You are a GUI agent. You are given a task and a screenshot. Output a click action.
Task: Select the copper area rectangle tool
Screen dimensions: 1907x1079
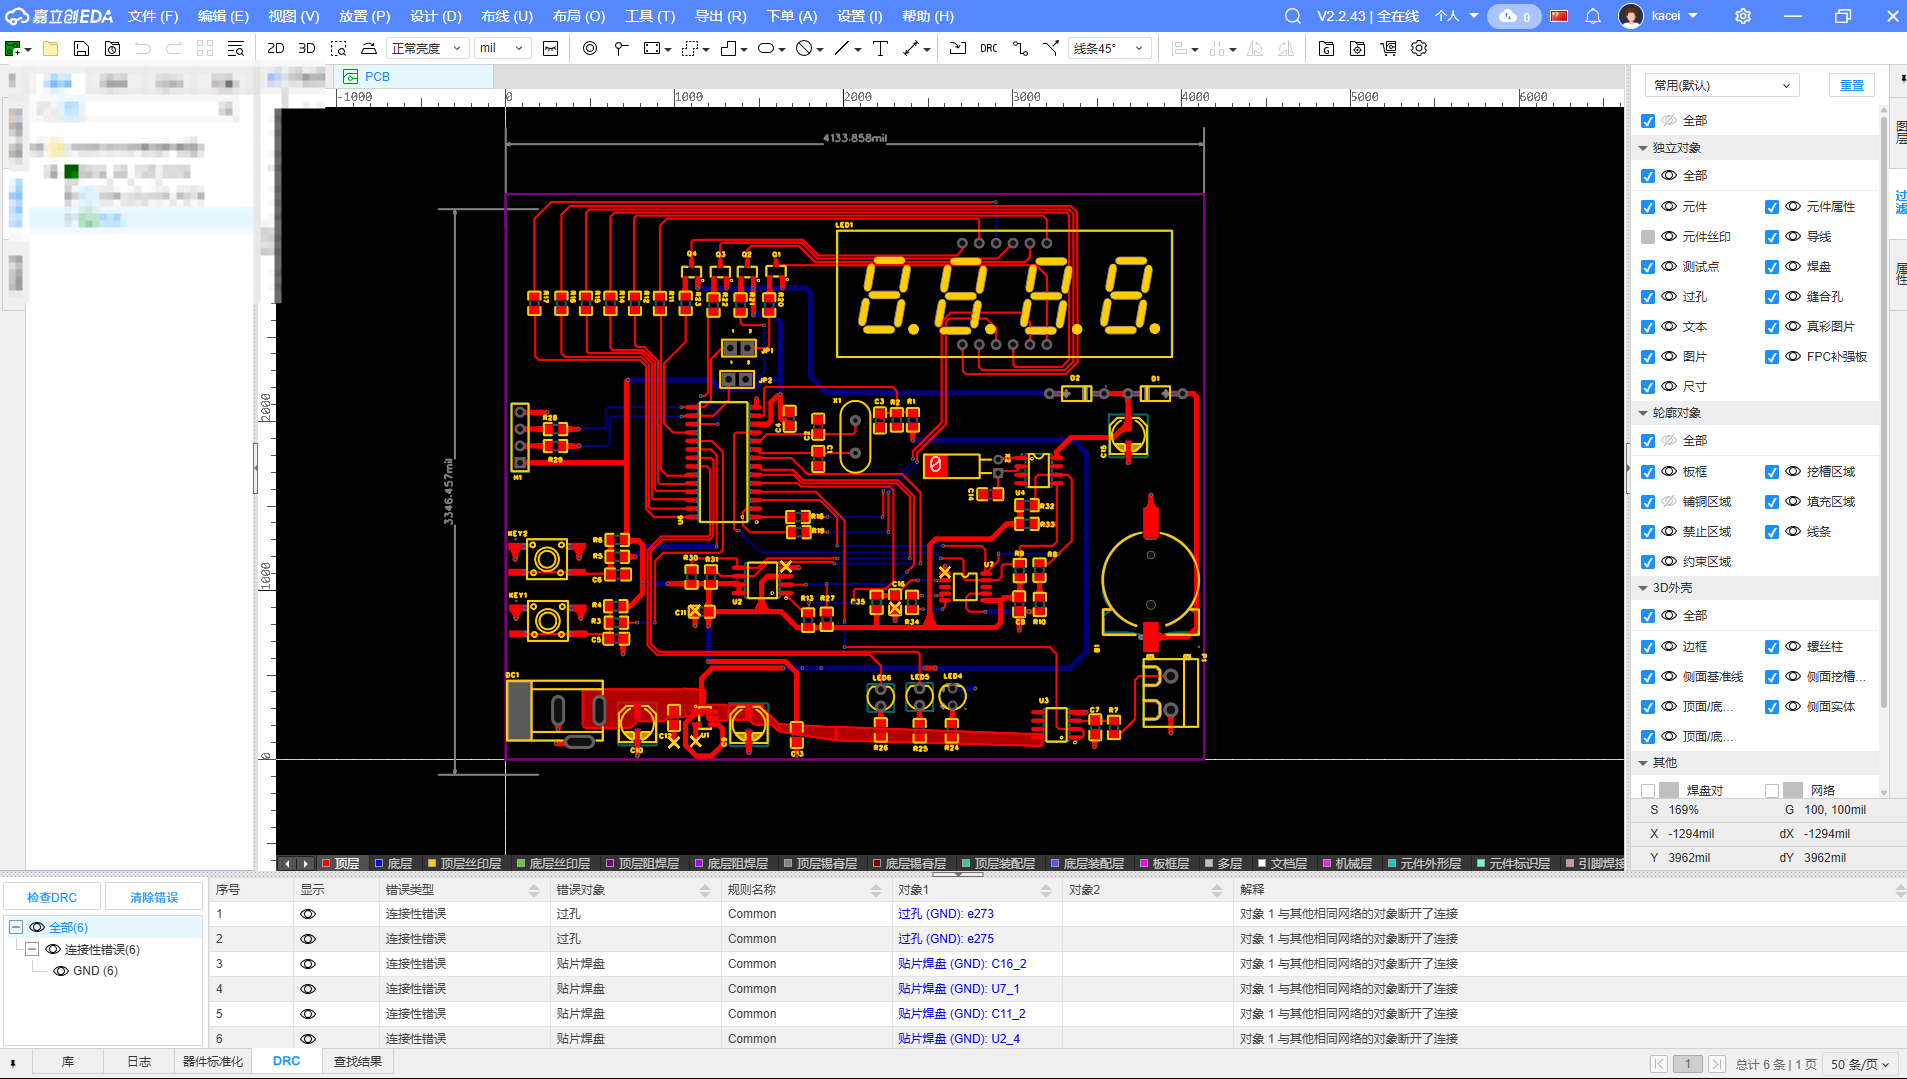click(653, 48)
